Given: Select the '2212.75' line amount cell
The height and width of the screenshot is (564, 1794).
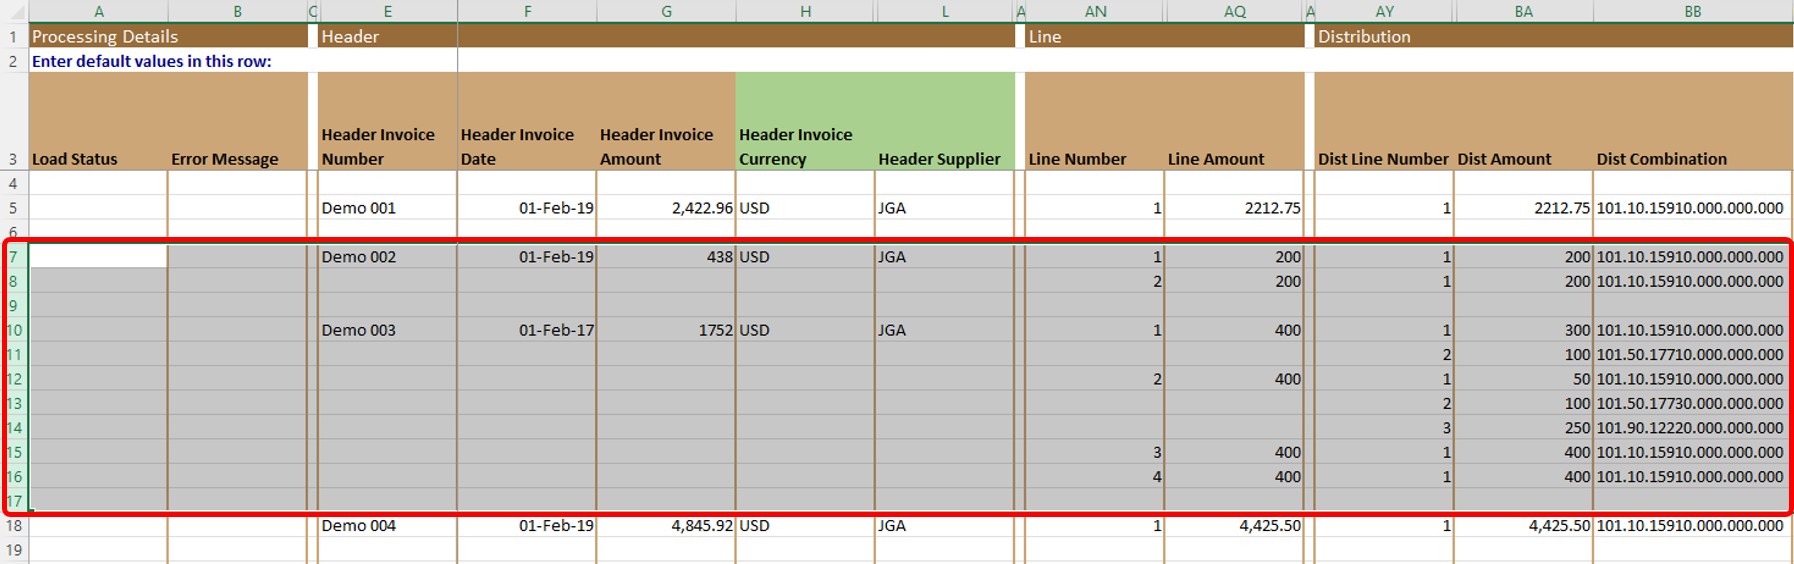Looking at the screenshot, I should coord(1235,208).
